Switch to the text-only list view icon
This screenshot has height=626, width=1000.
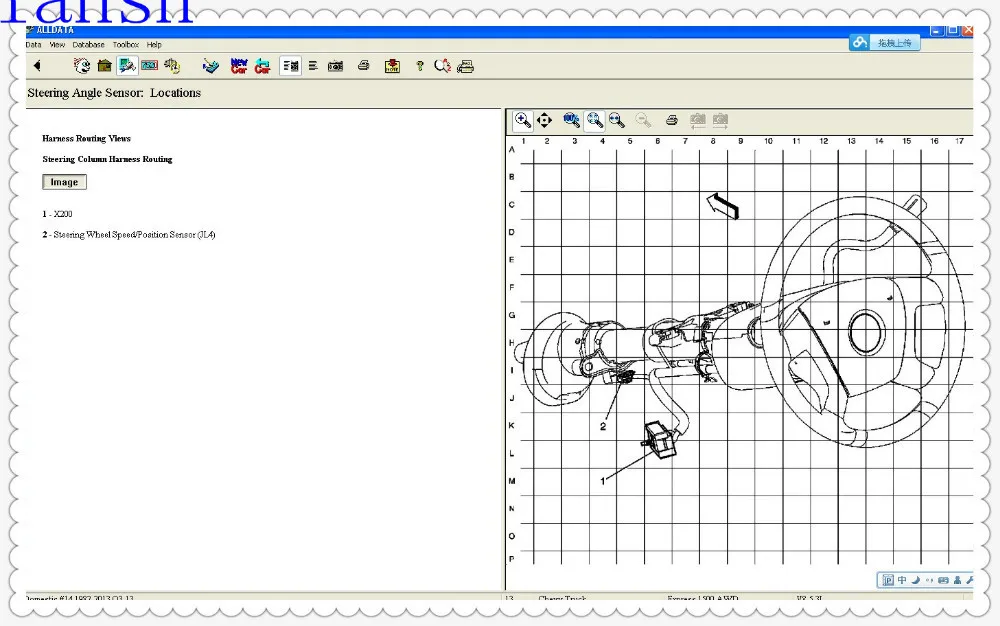tap(313, 66)
